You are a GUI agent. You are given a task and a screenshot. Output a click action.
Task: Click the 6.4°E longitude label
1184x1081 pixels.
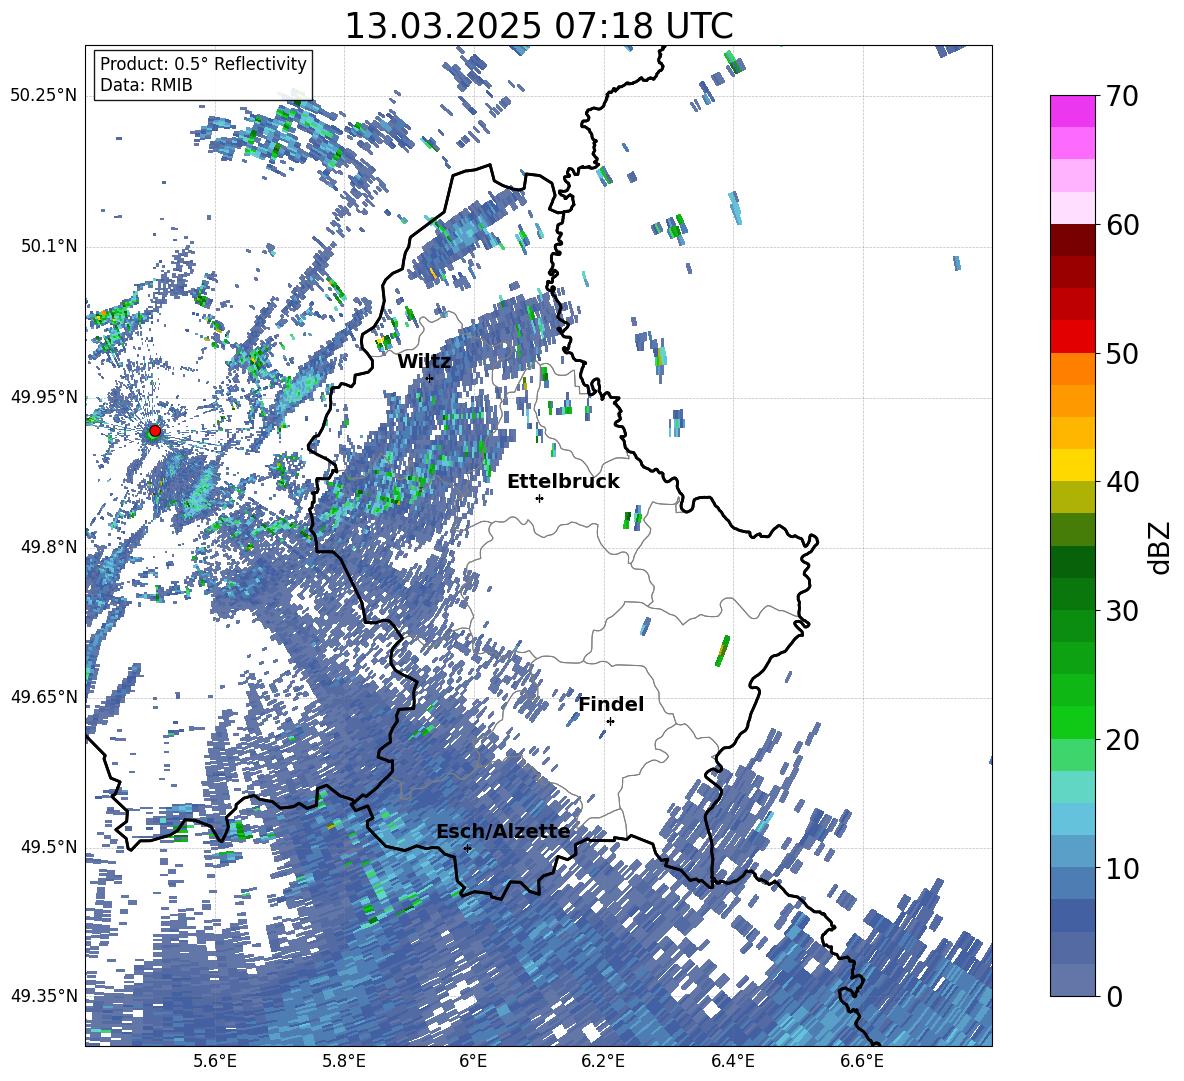click(732, 1061)
